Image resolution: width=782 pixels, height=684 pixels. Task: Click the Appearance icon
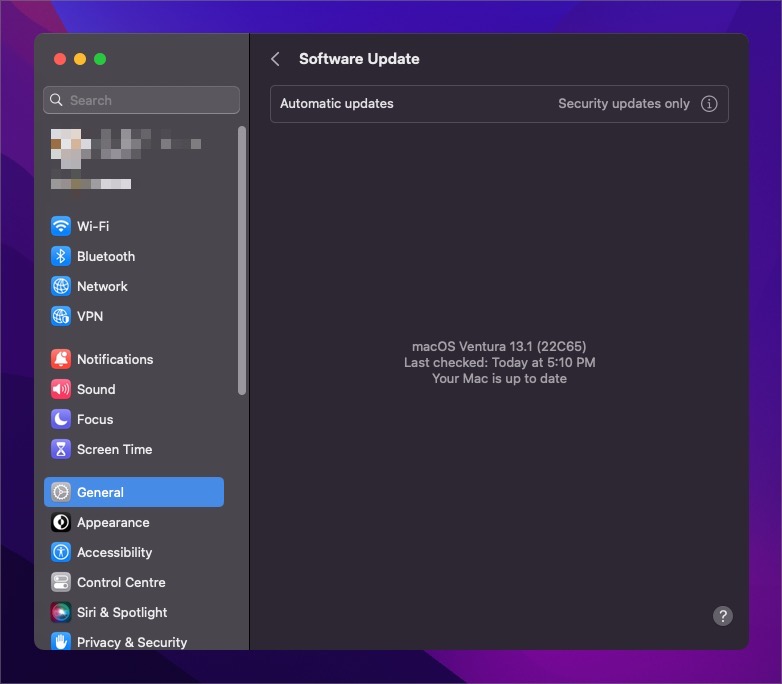[61, 522]
